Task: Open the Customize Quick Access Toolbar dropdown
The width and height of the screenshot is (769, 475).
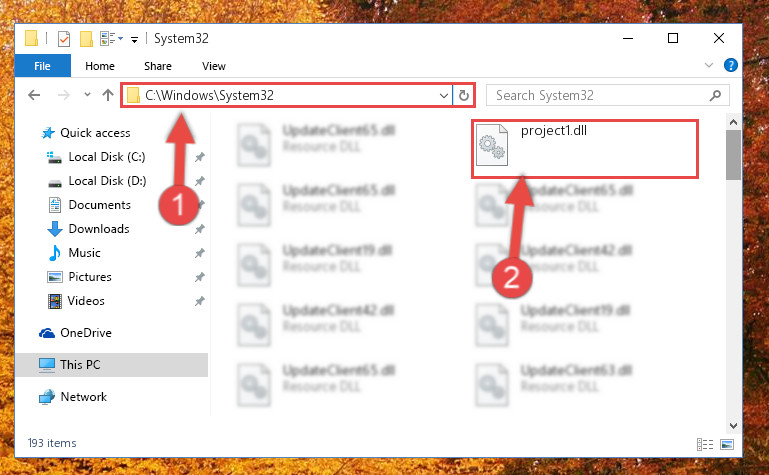Action: pyautogui.click(x=134, y=39)
